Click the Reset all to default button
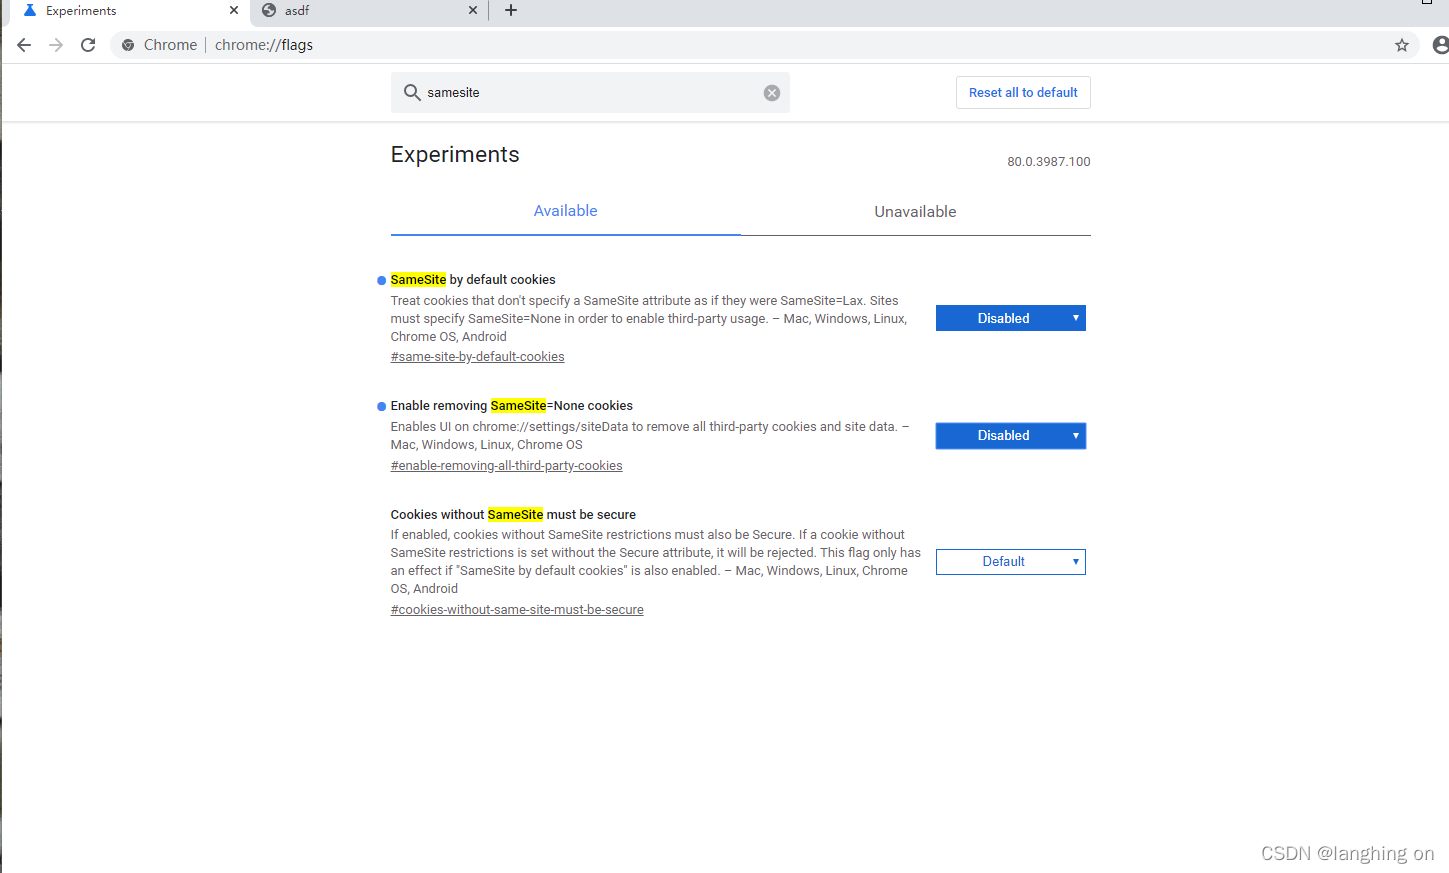Viewport: 1449px width, 873px height. [x=1023, y=93]
